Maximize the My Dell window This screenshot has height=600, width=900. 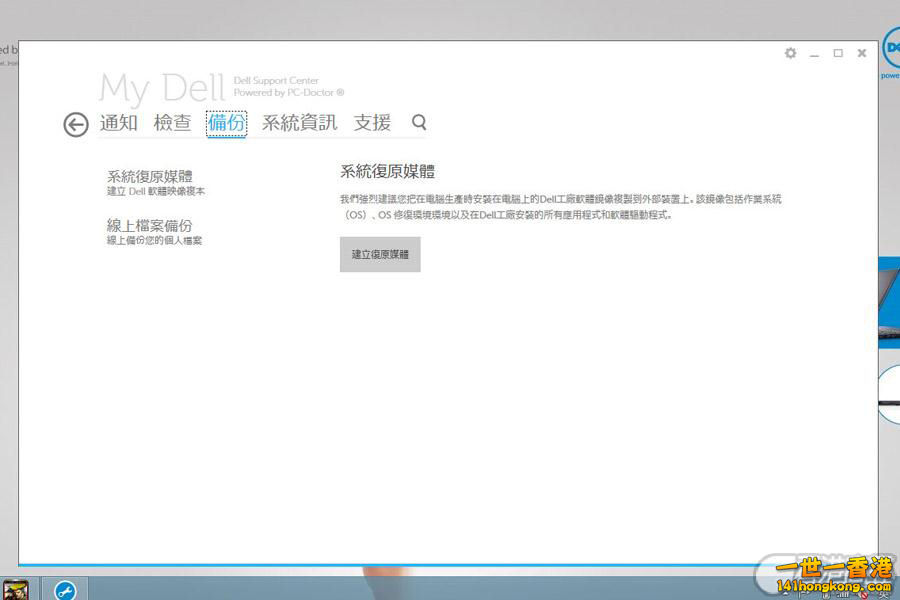tap(838, 53)
